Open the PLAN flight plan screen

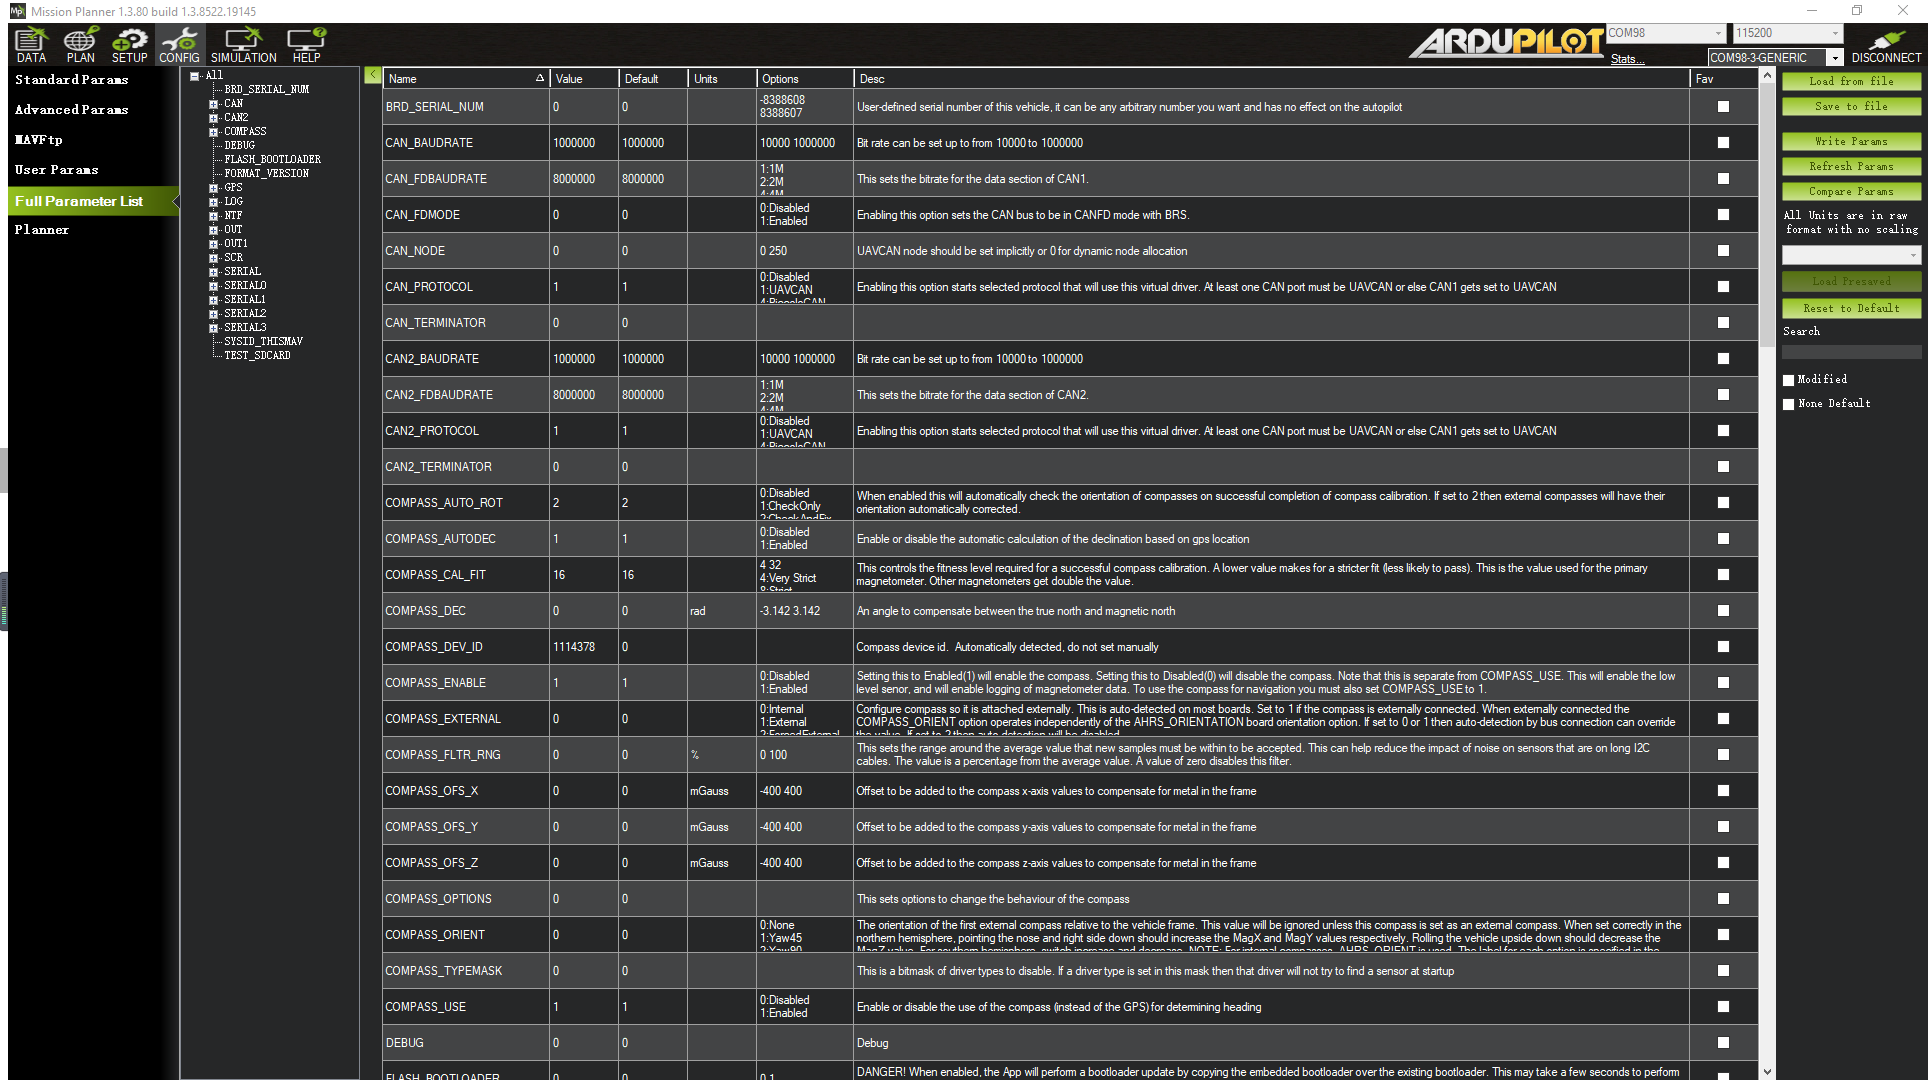click(x=80, y=45)
